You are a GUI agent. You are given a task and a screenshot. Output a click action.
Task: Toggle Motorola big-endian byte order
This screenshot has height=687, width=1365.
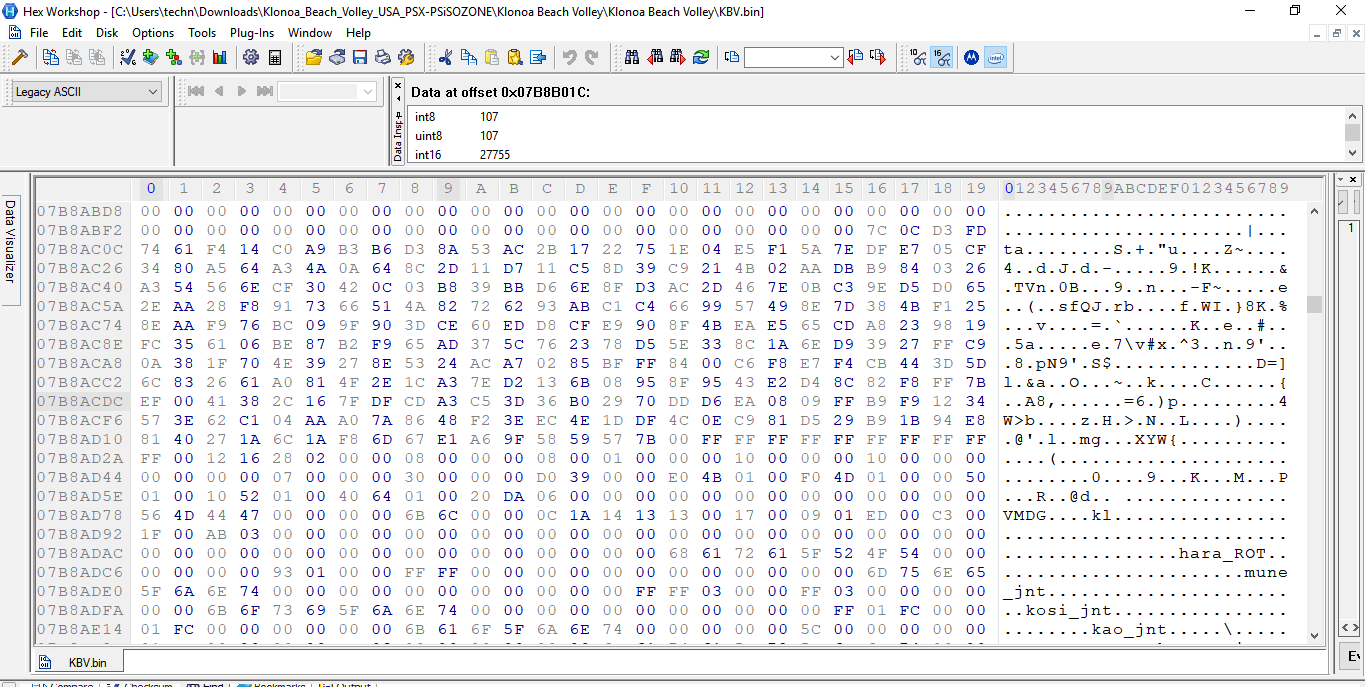click(971, 57)
